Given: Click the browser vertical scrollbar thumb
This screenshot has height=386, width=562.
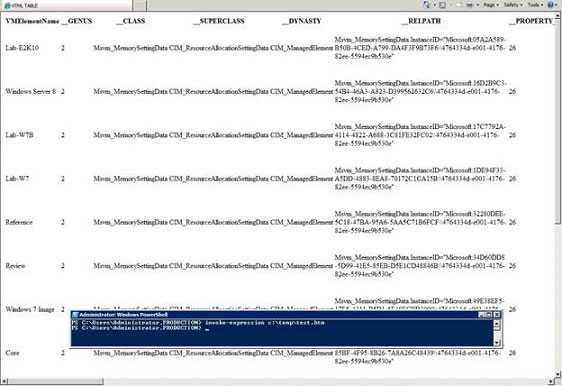Looking at the screenshot, I should click(558, 121).
